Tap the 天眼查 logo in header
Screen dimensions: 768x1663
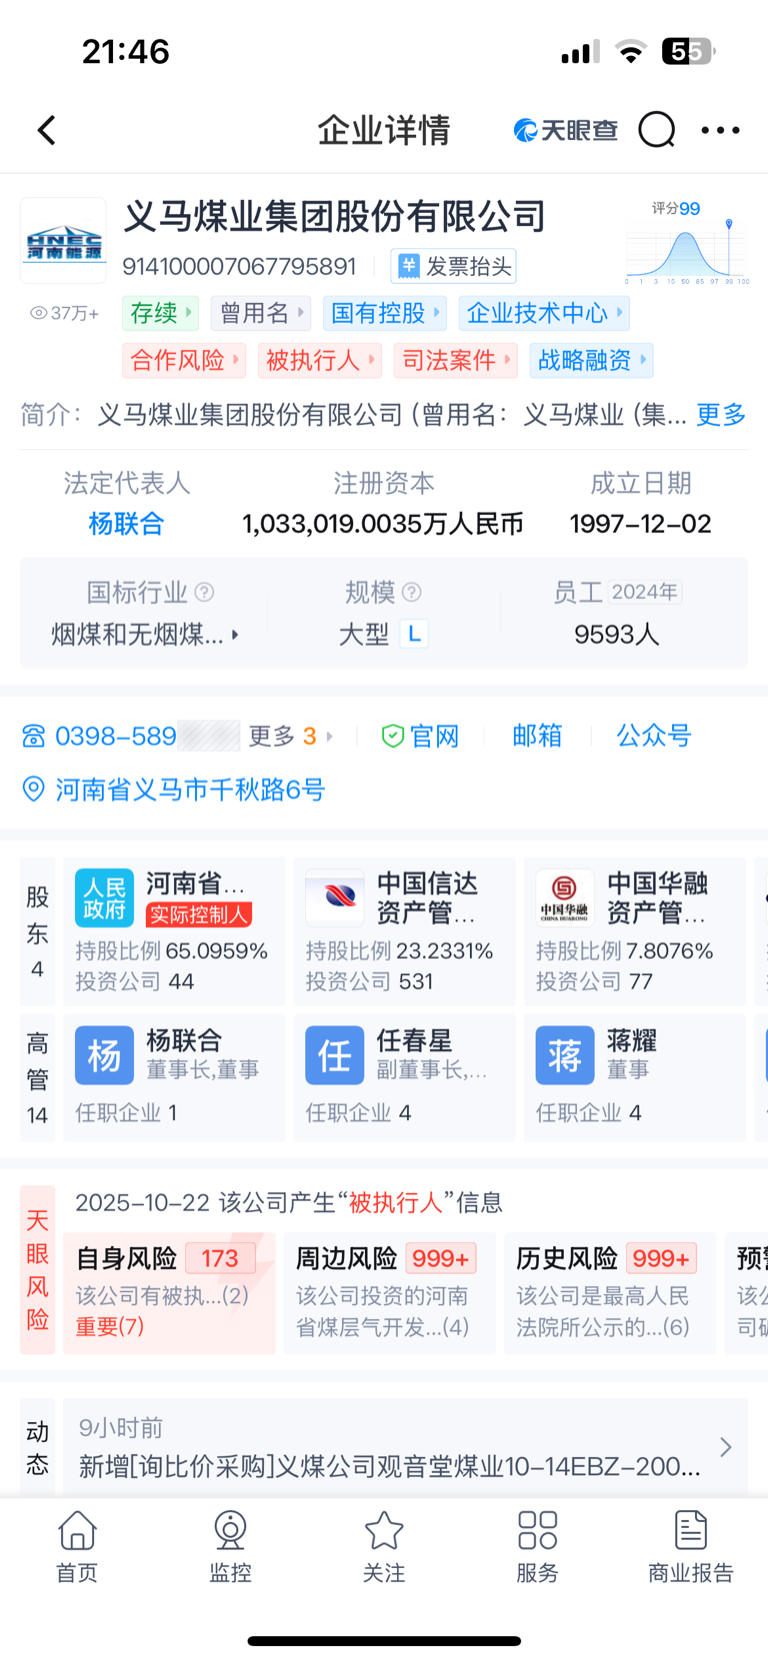565,130
